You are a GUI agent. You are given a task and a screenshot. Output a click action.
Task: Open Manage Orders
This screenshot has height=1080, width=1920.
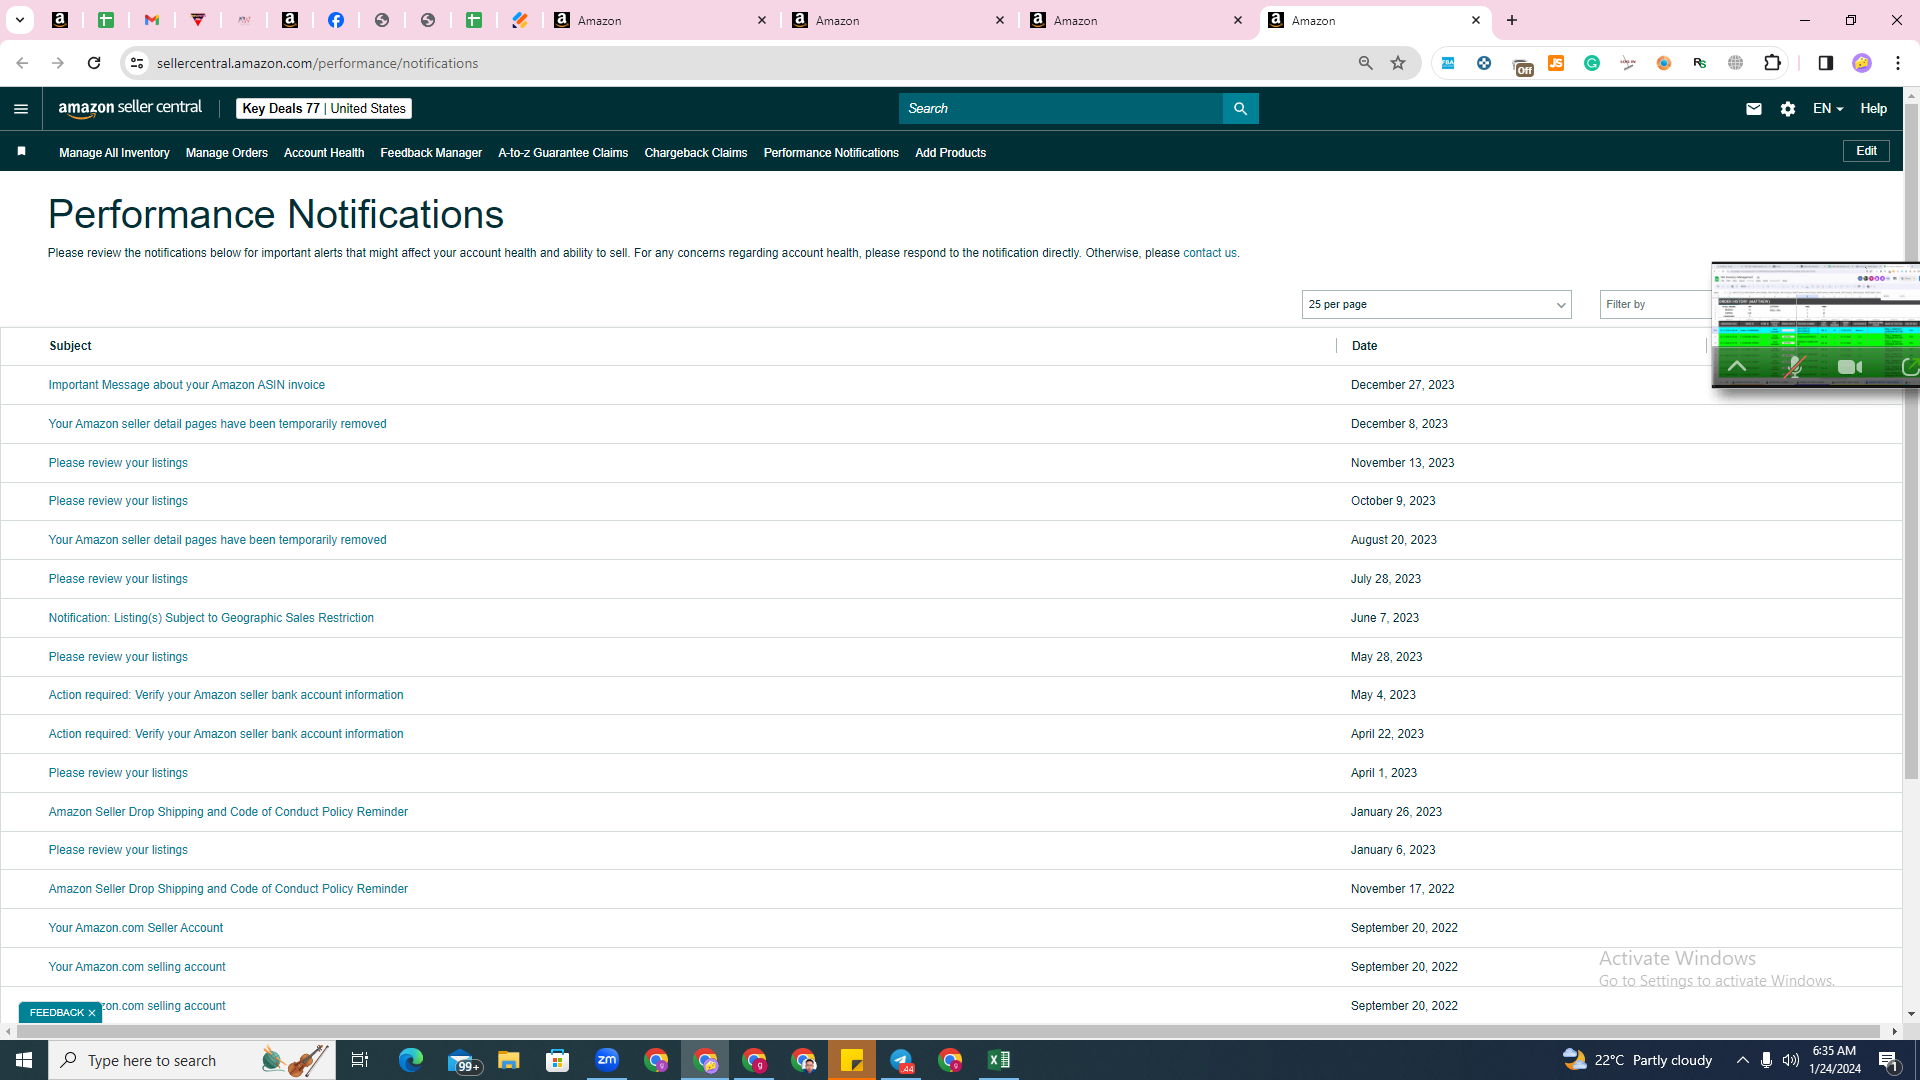[x=227, y=153]
